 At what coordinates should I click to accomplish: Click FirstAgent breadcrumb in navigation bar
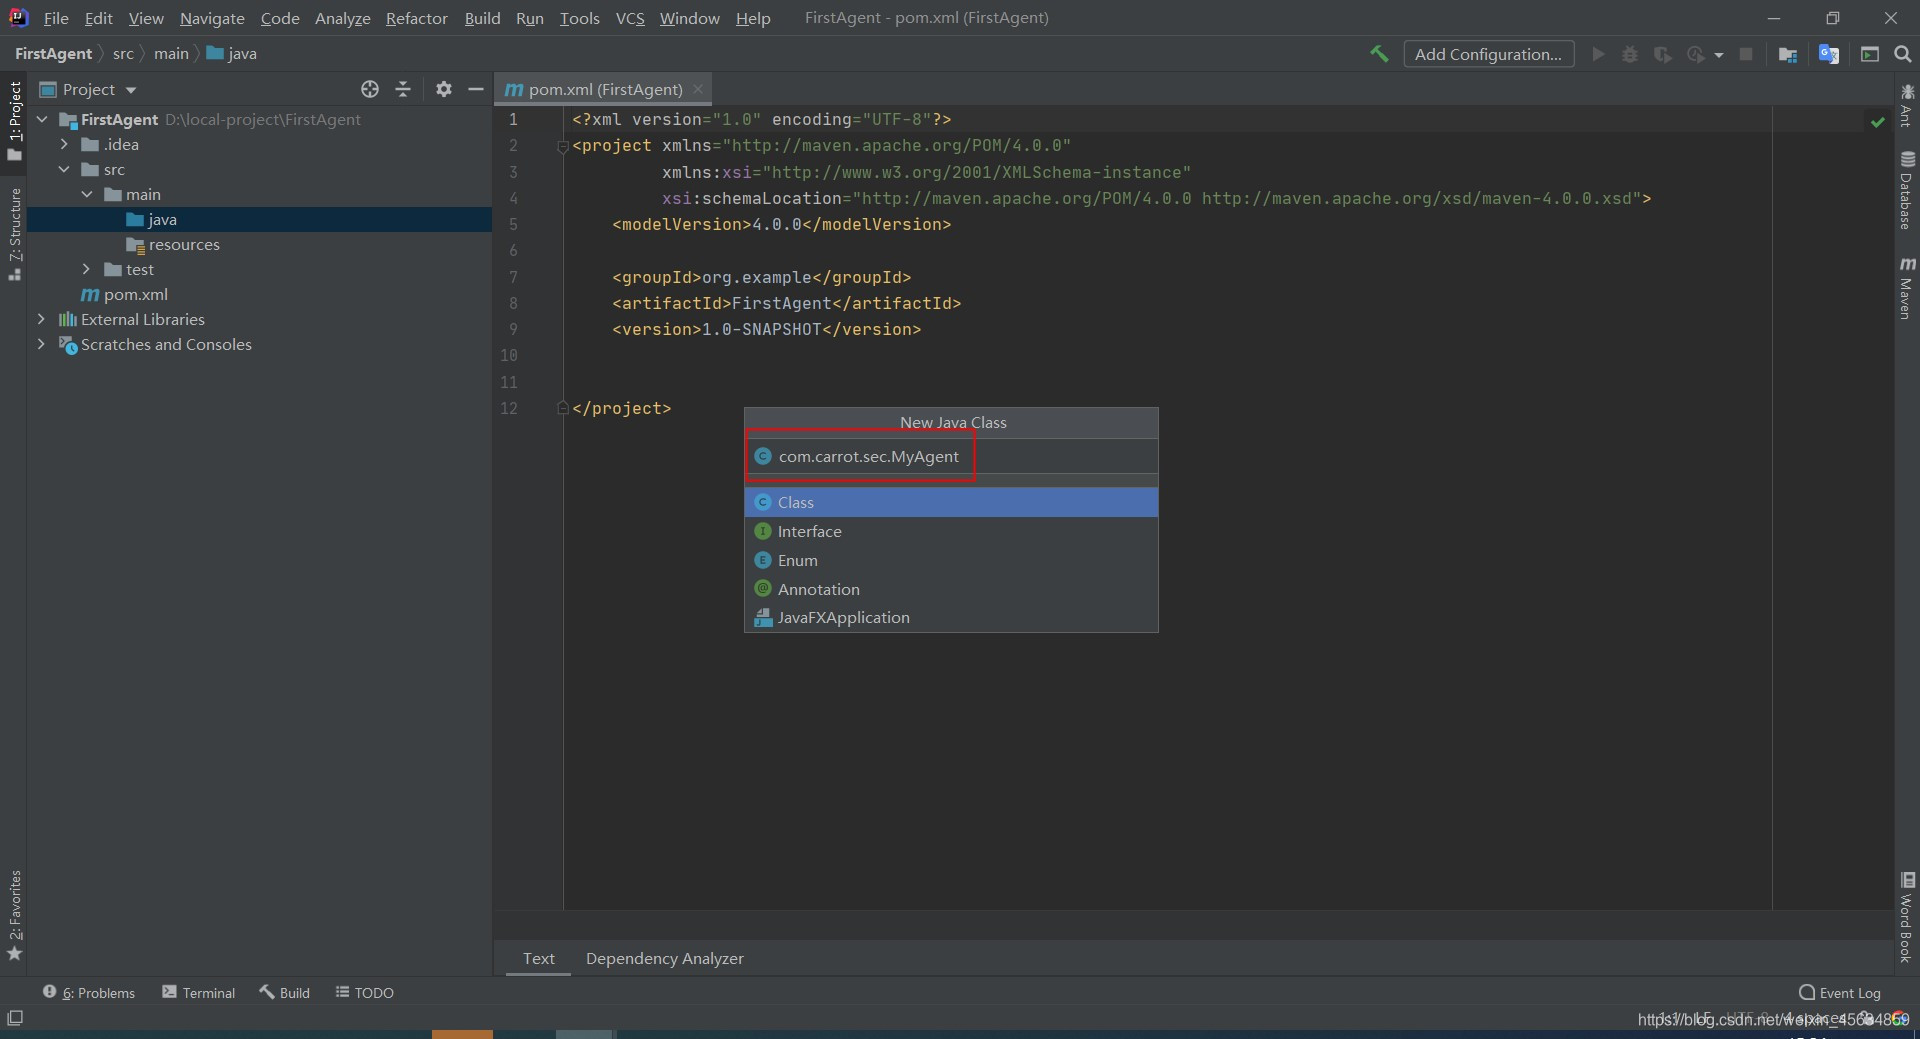[53, 54]
